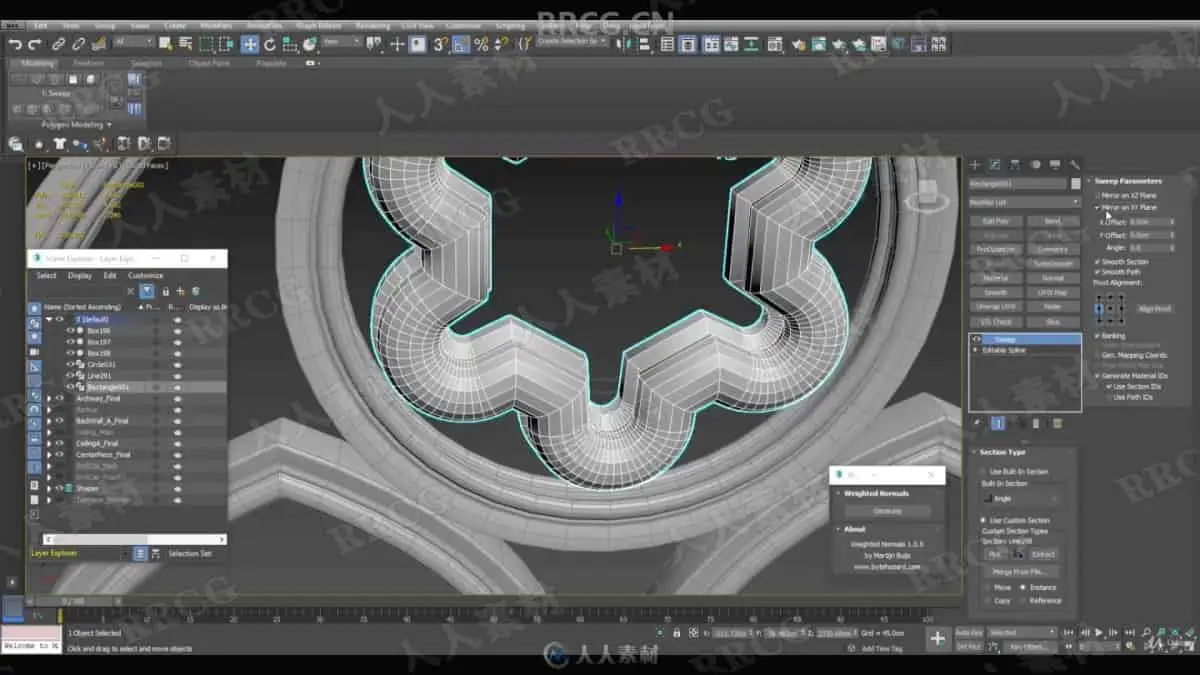This screenshot has width=1200, height=675.
Task: Toggle the Window/Crossing selection icon
Action: point(226,44)
